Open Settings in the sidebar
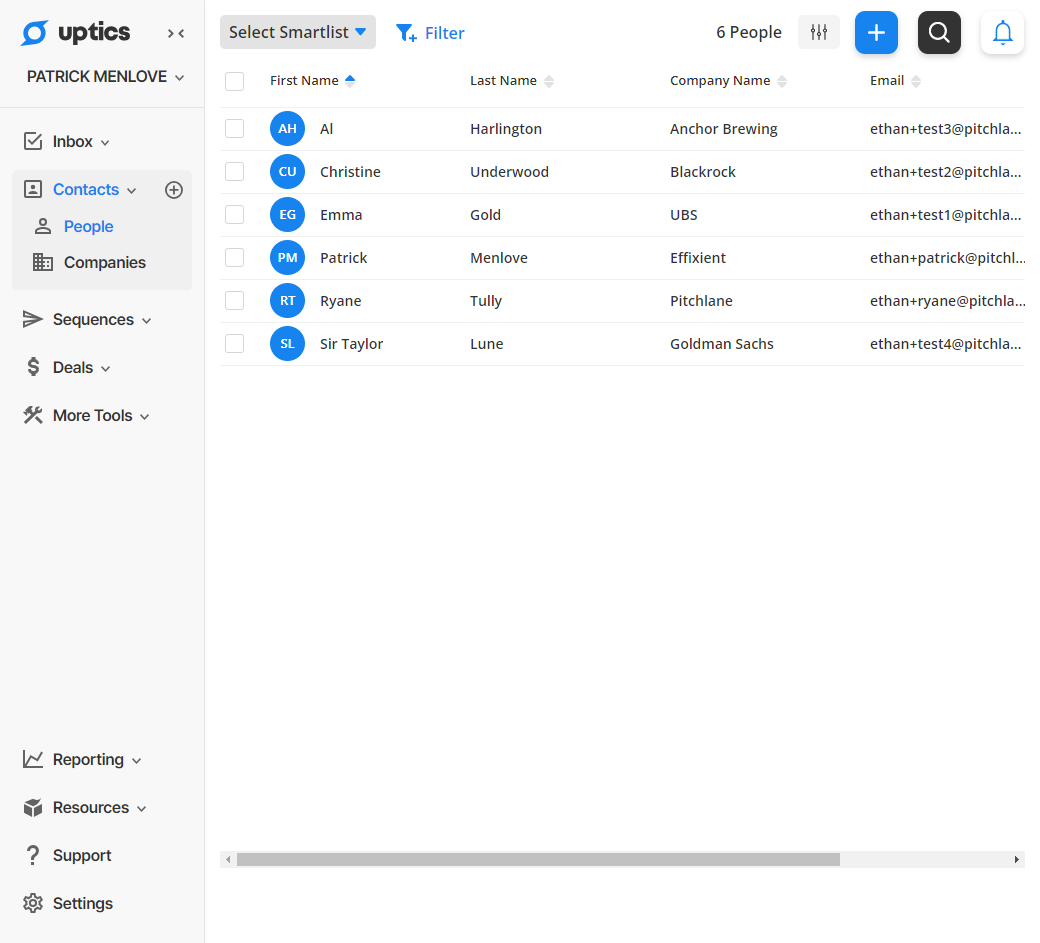This screenshot has height=943, width=1040. 83,903
